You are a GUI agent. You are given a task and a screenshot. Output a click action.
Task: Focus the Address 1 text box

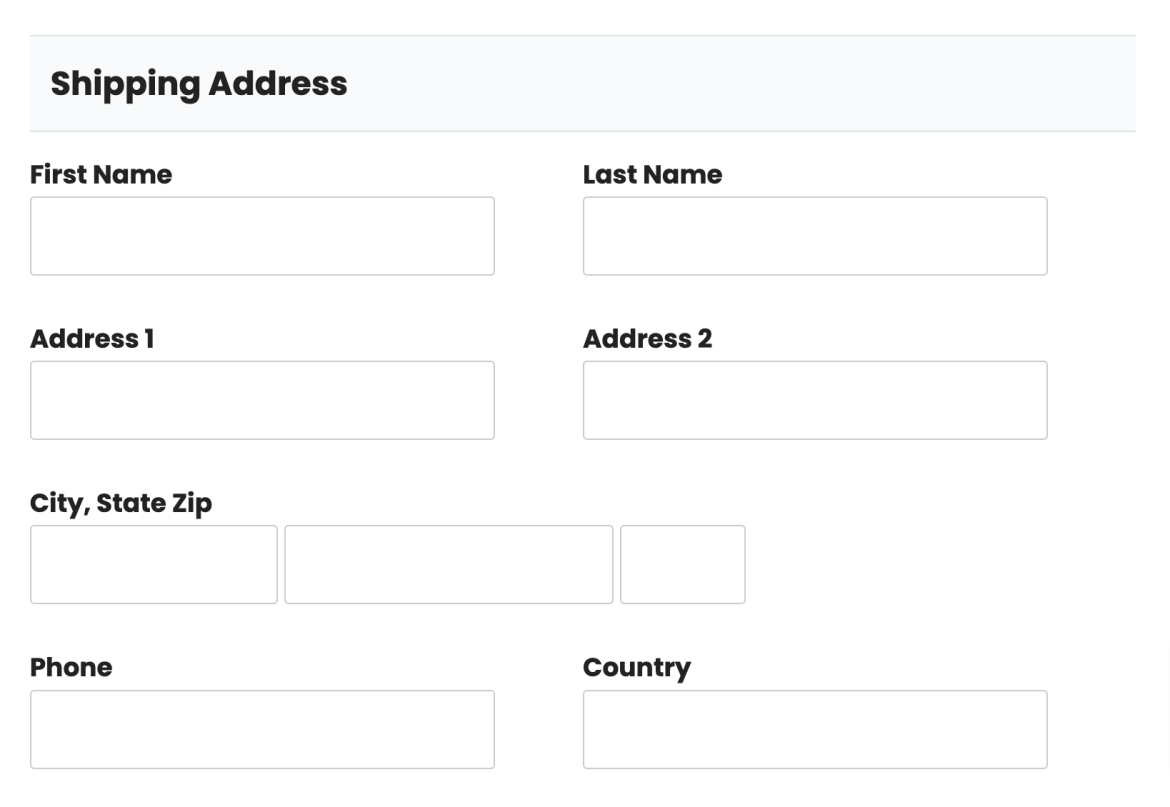pos(261,399)
